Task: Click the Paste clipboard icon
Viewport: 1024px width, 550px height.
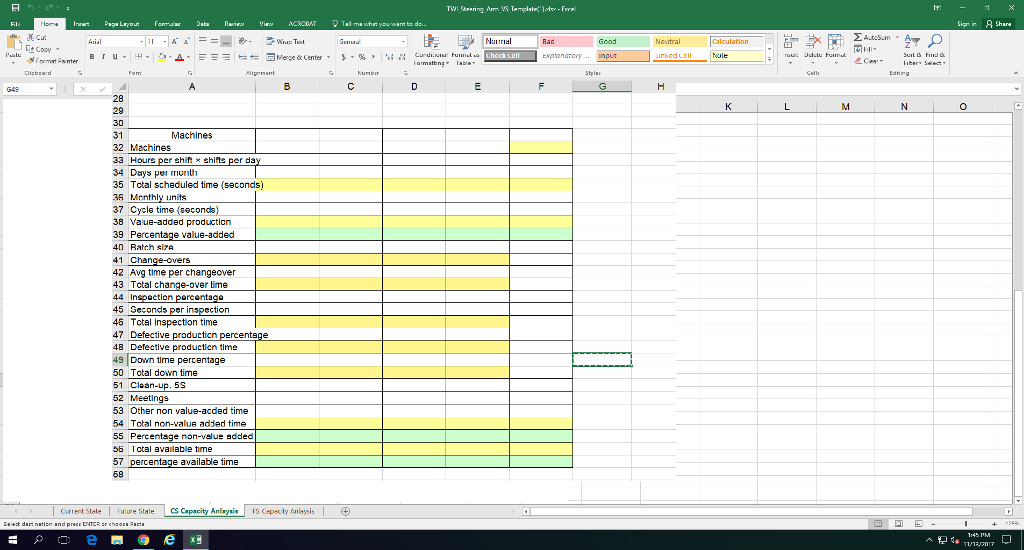Action: point(13,44)
